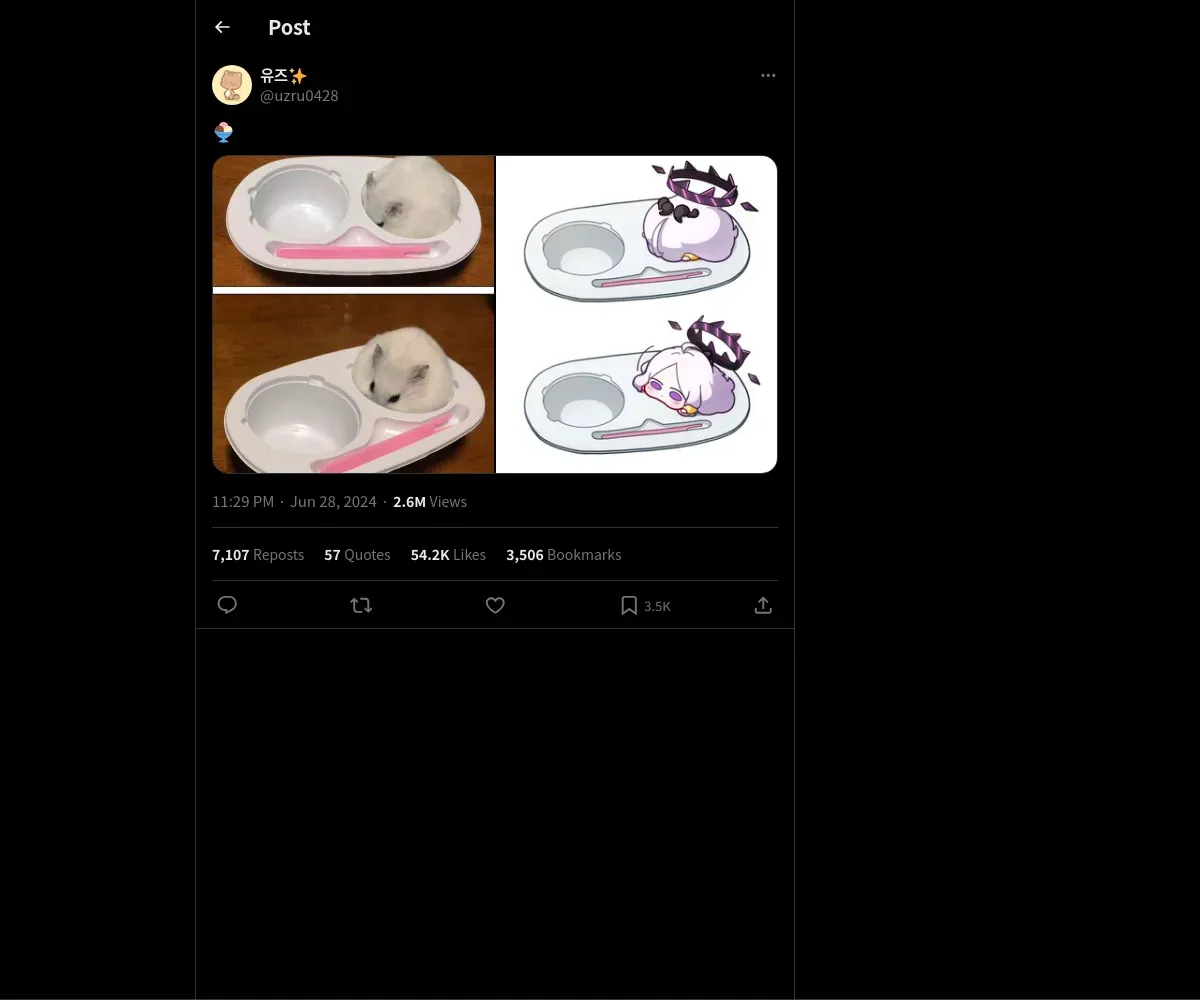1200x1000 pixels.
Task: Open the author's profile avatar
Action: [x=232, y=85]
